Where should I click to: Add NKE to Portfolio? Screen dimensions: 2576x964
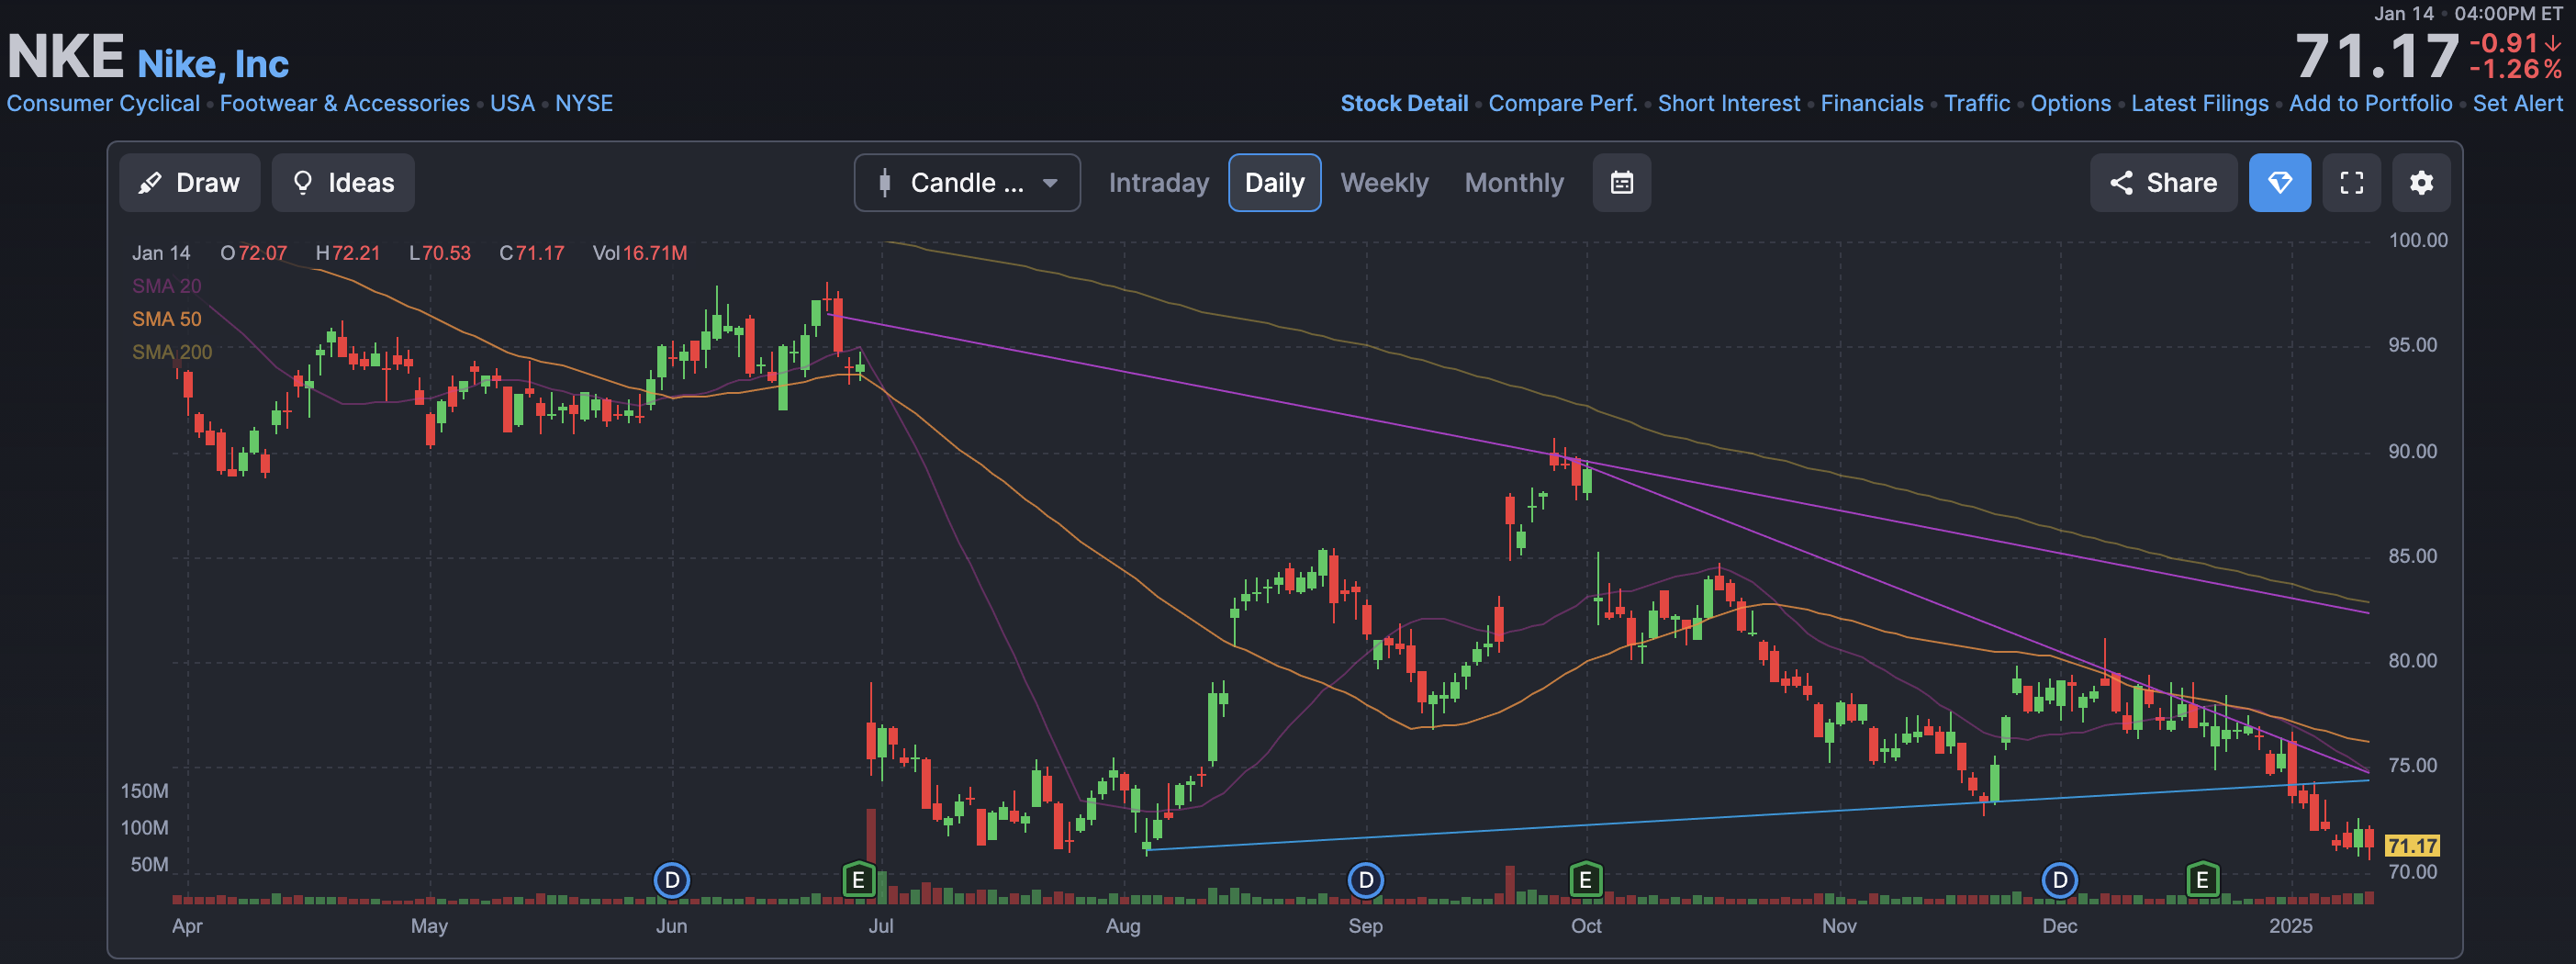pyautogui.click(x=2371, y=104)
